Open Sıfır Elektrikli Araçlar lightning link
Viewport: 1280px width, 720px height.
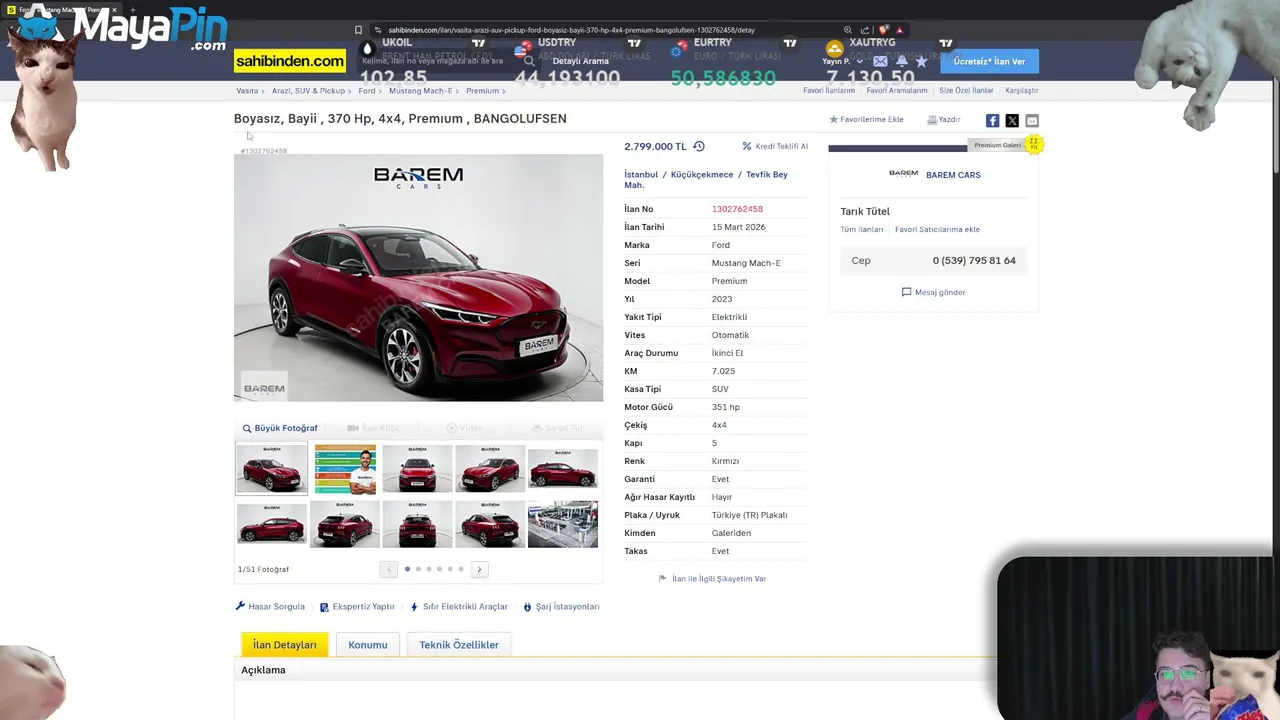pos(459,606)
